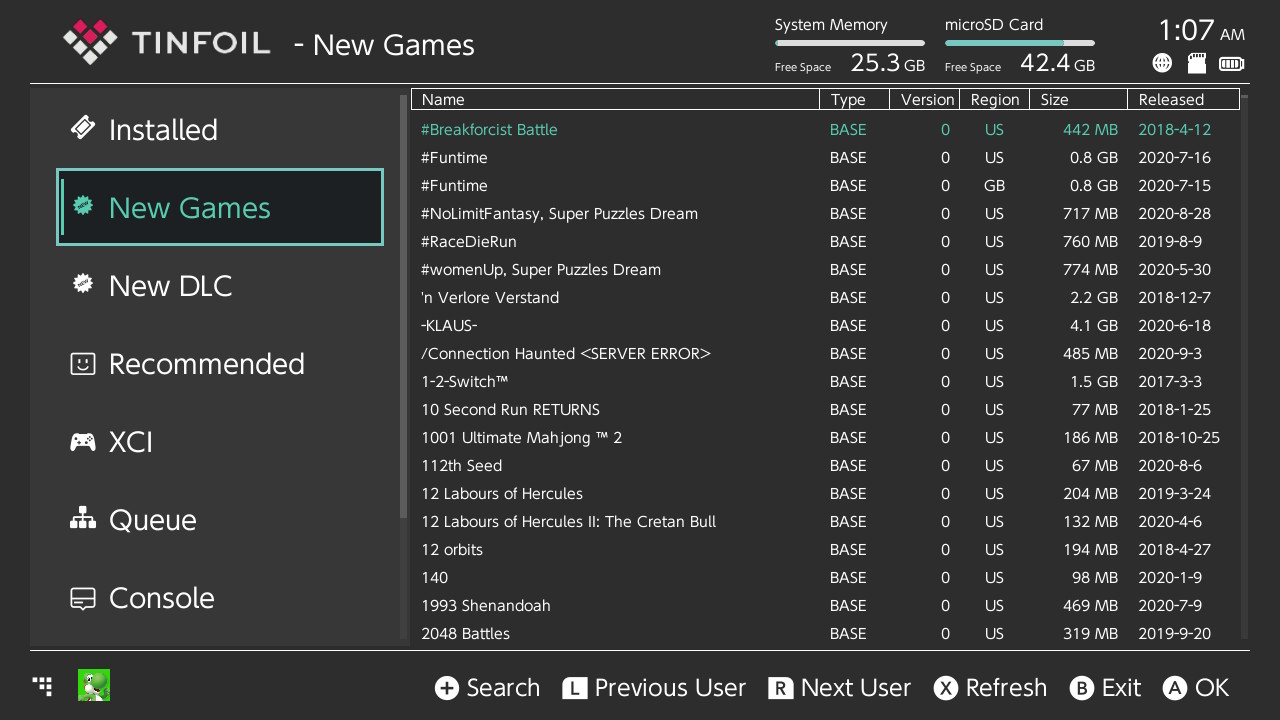
Task: Select /Connection Haunted <SERVER ERROR>
Action: [826, 353]
